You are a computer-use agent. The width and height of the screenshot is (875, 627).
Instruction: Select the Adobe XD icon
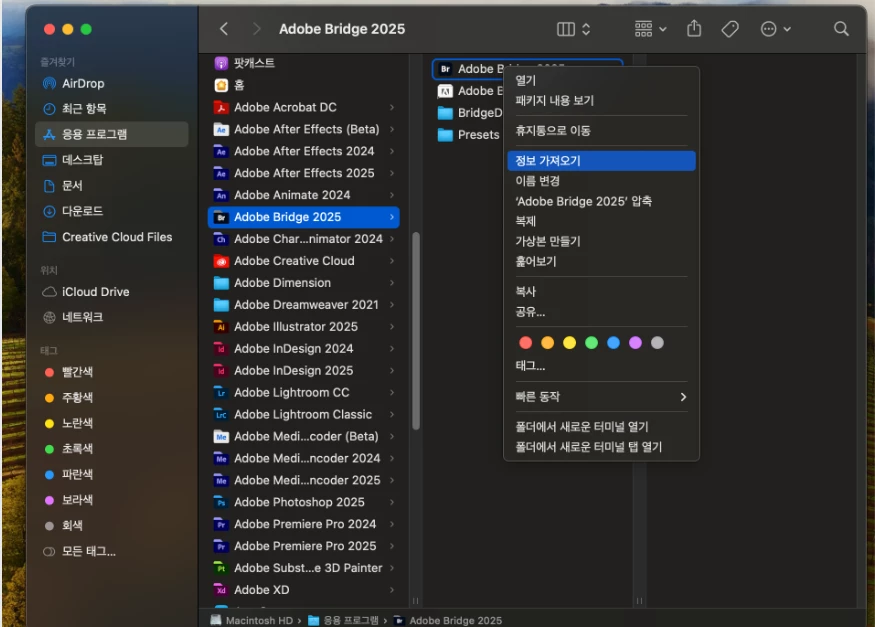point(222,590)
